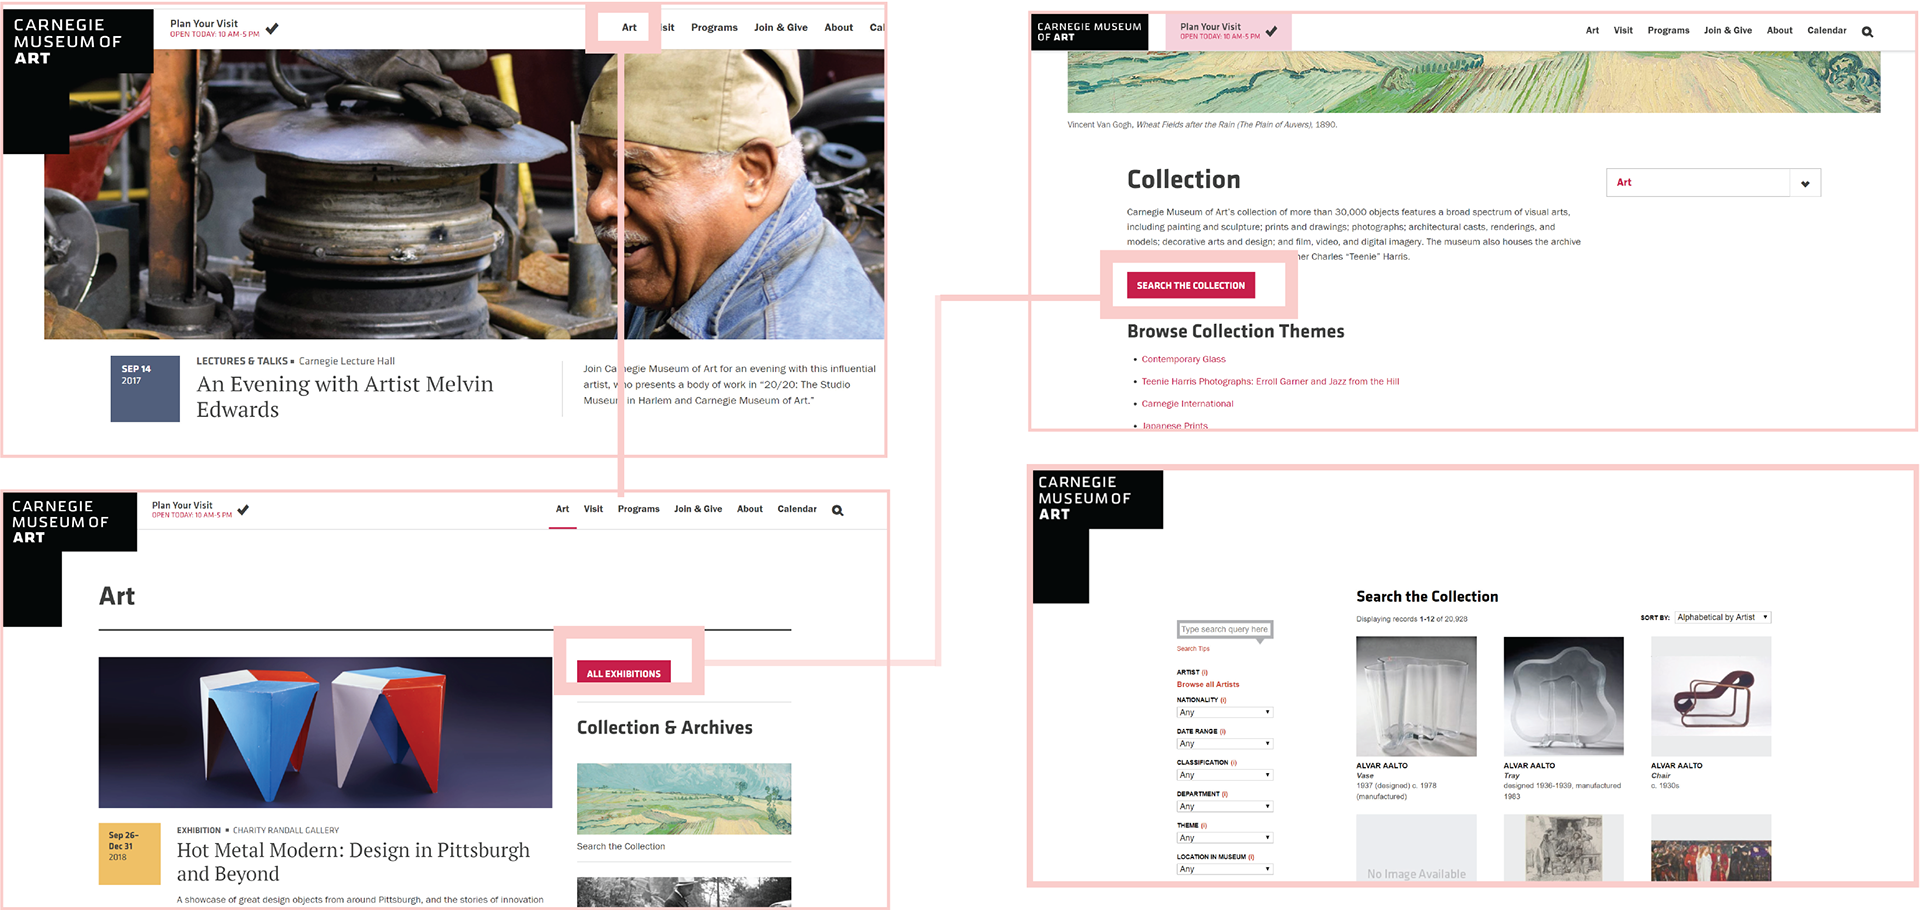Open the About menu on the Collection page
This screenshot has height=910, width=1920.
pos(1779,31)
